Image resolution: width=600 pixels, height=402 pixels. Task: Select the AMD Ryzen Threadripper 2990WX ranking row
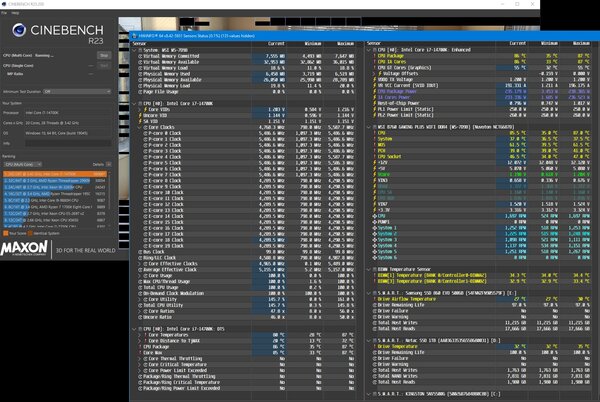55,181
